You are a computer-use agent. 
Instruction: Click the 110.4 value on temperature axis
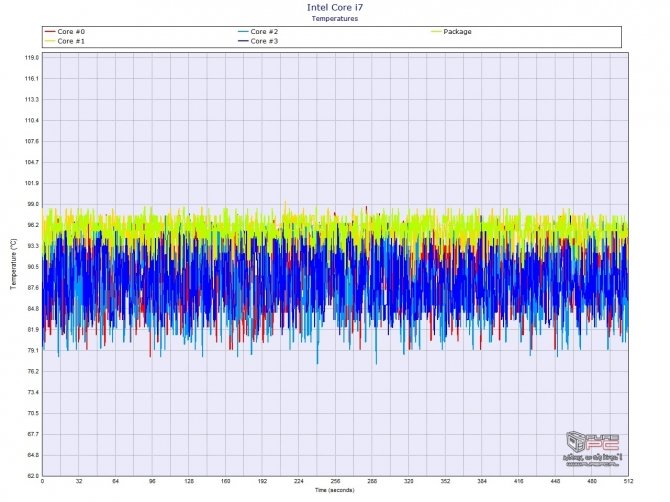pyautogui.click(x=32, y=120)
